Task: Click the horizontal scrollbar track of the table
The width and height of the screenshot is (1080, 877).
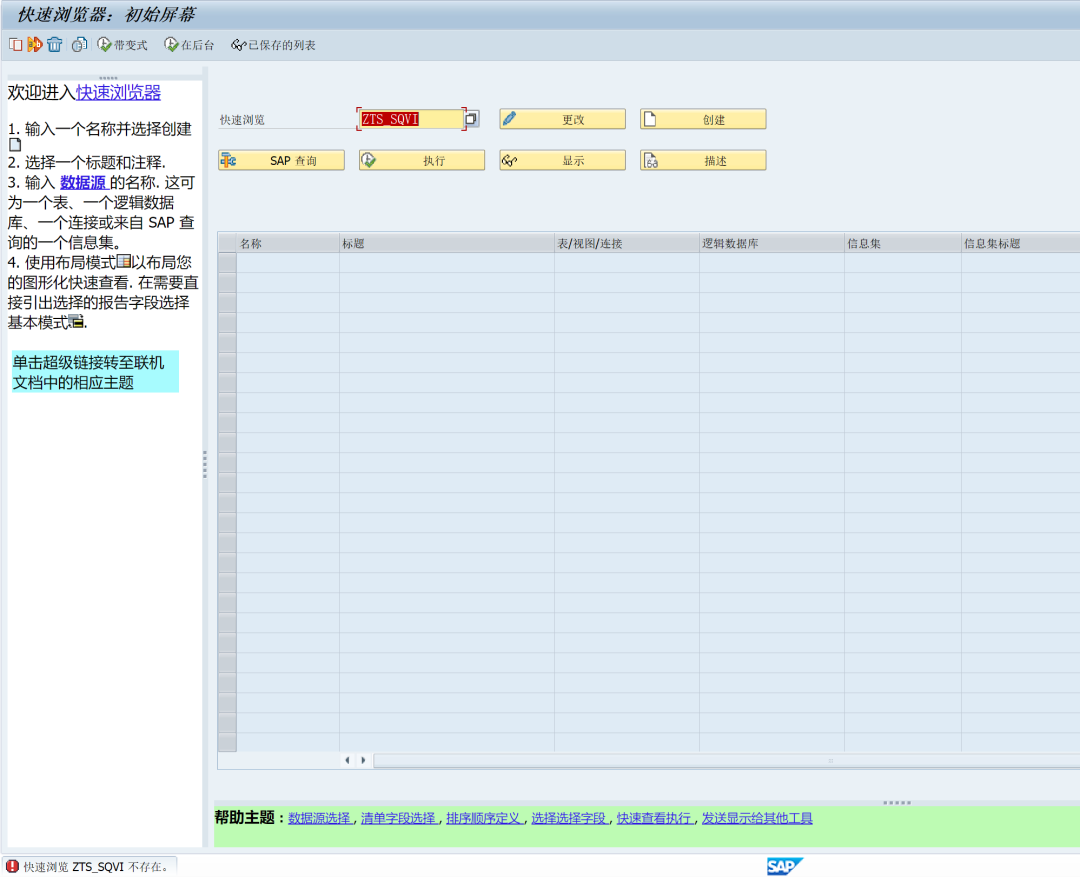Action: (x=727, y=761)
